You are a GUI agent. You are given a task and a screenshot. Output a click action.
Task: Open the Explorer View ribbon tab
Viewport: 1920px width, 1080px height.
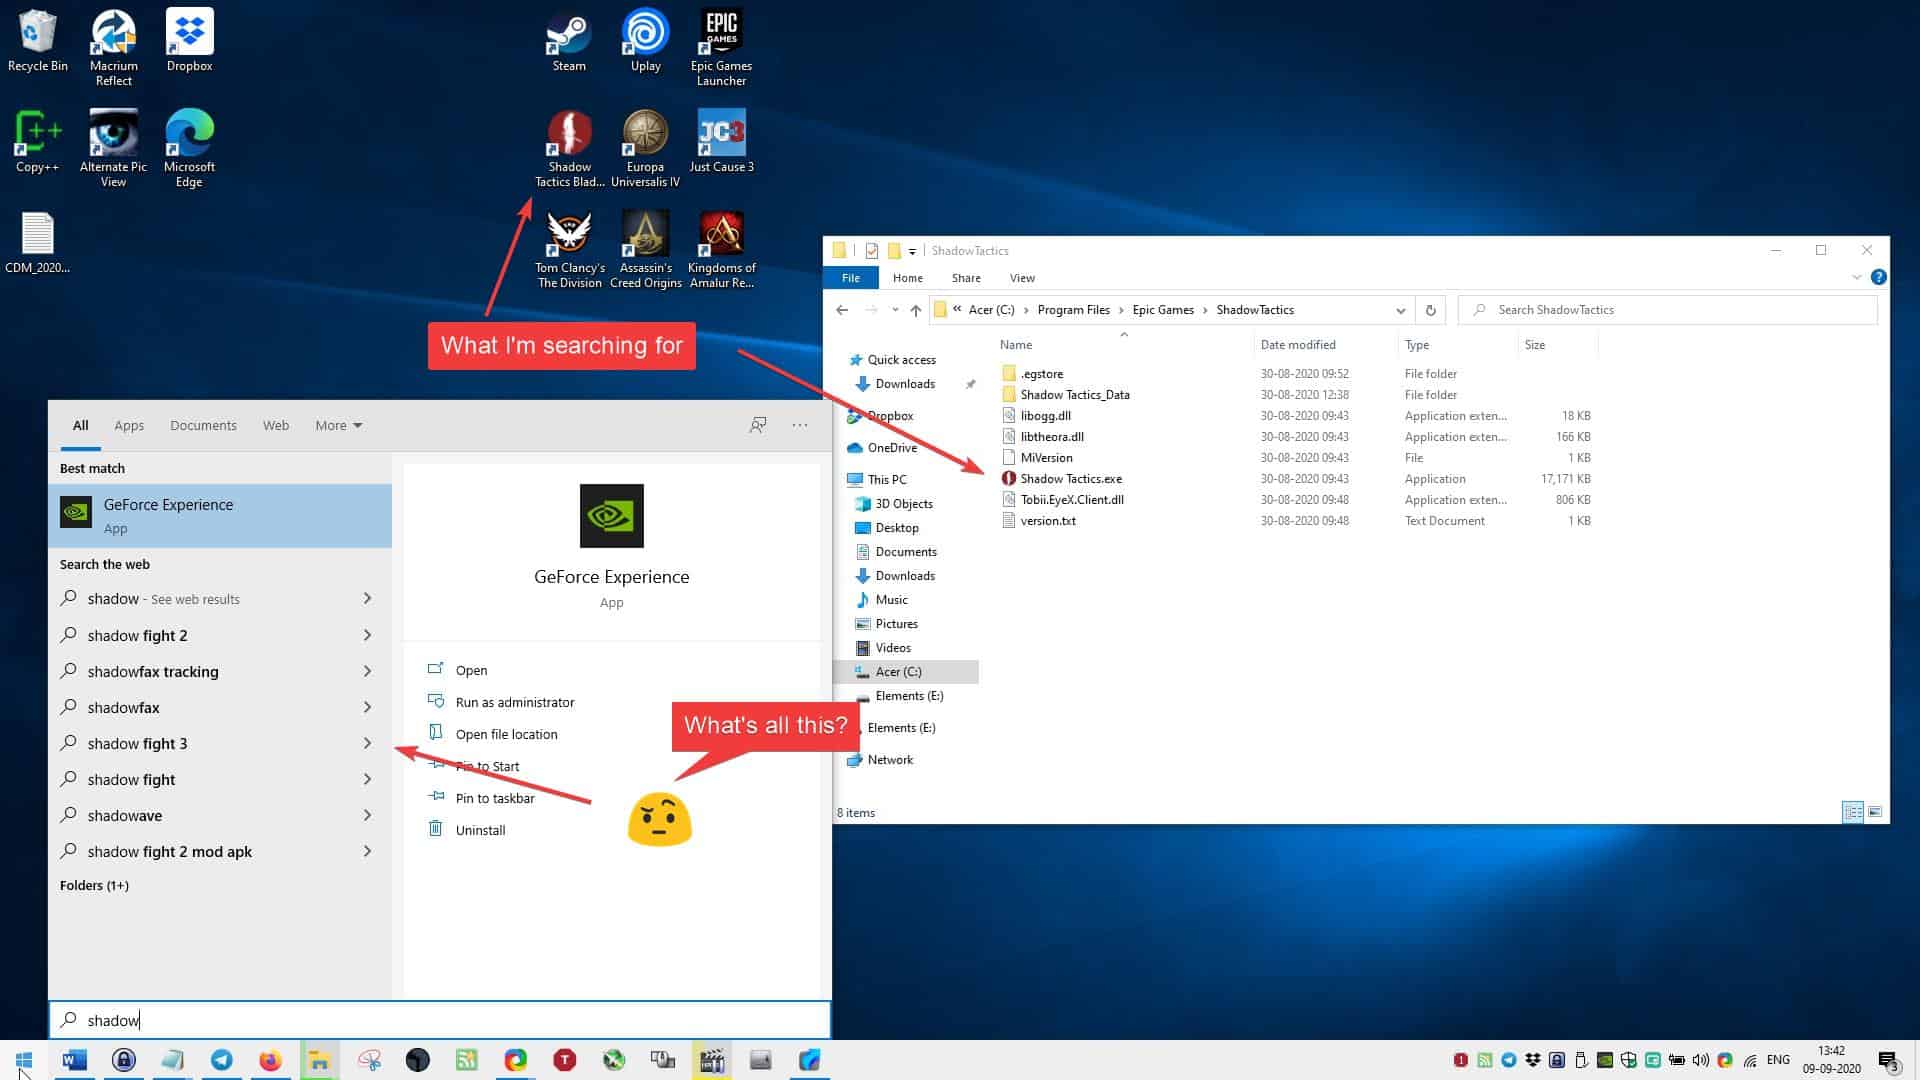[x=1022, y=277]
